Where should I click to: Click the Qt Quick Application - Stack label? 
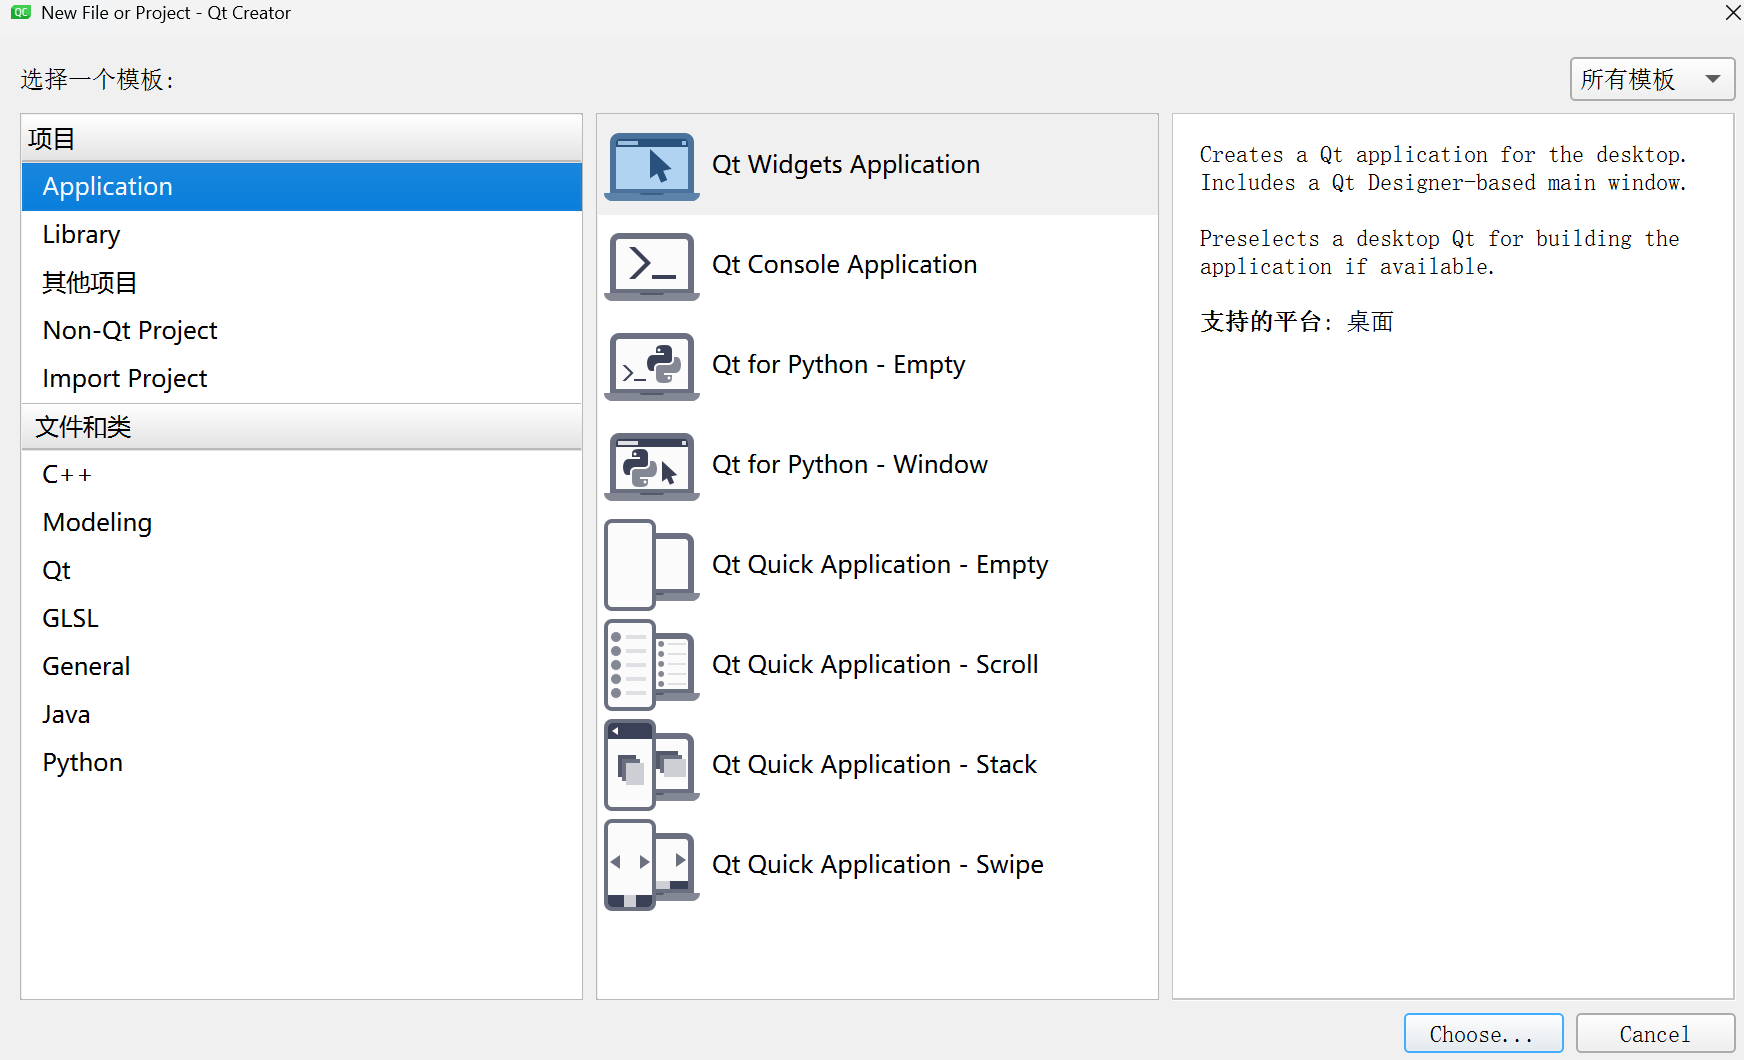click(x=874, y=765)
